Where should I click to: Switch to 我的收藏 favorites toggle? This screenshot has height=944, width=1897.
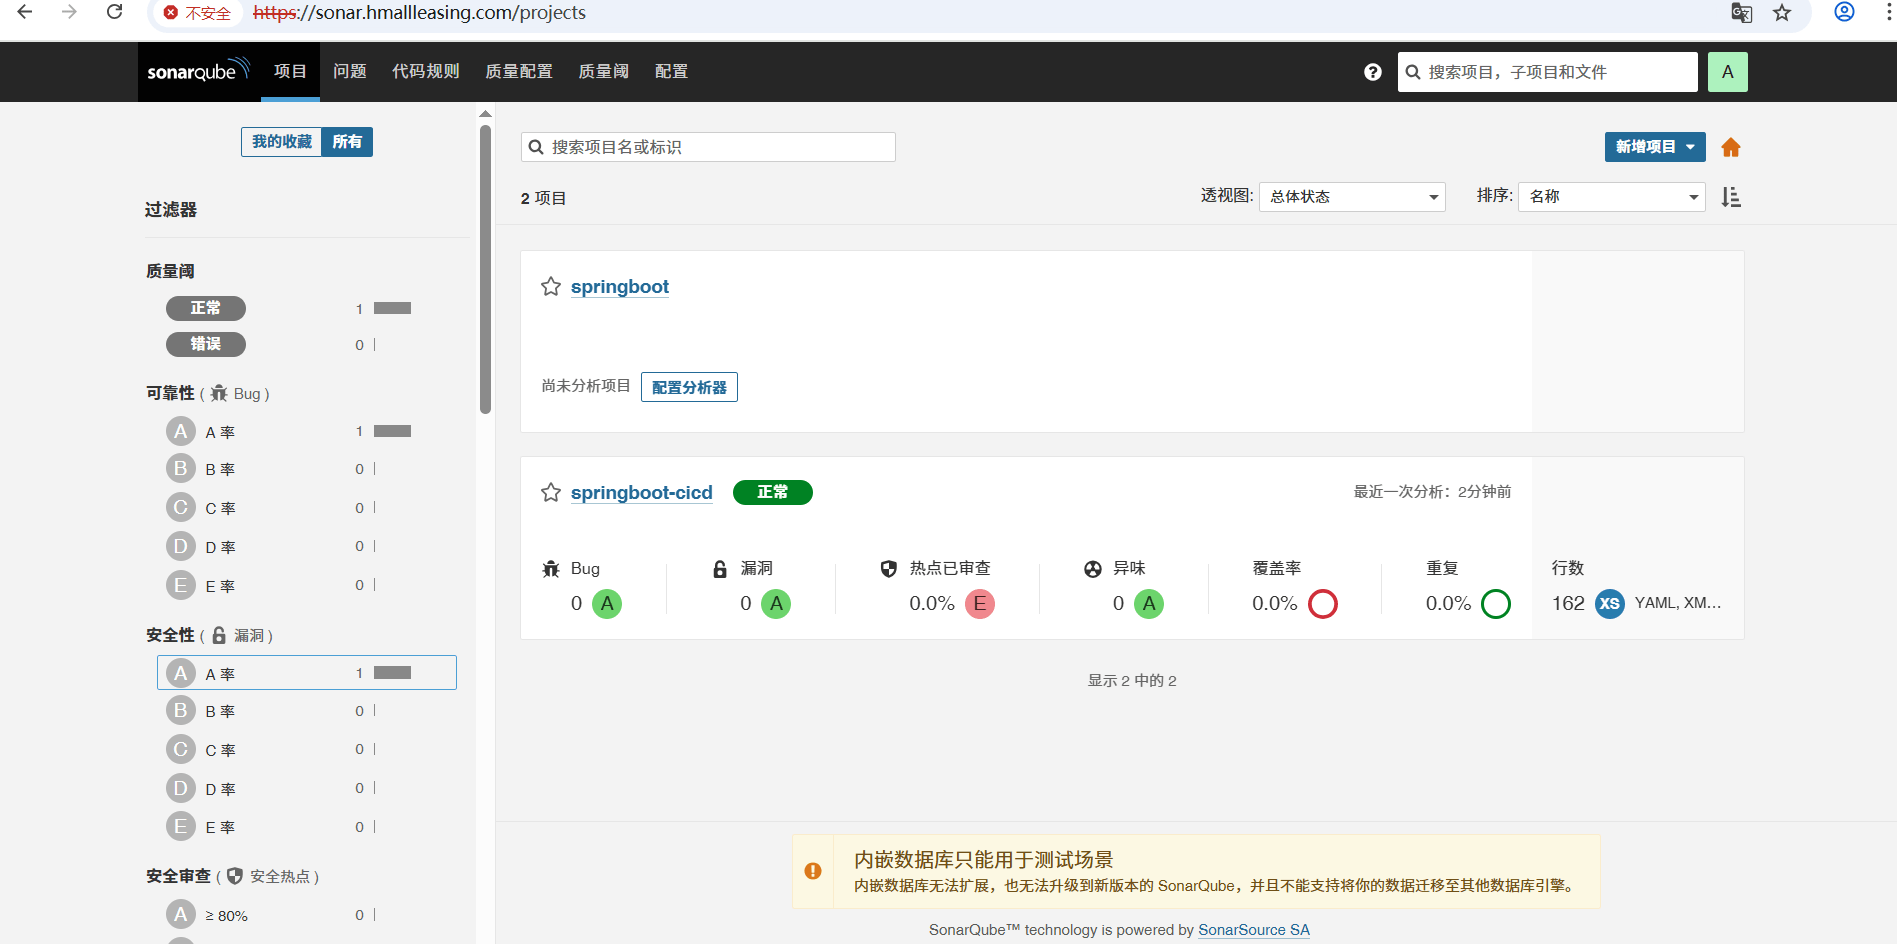point(281,142)
